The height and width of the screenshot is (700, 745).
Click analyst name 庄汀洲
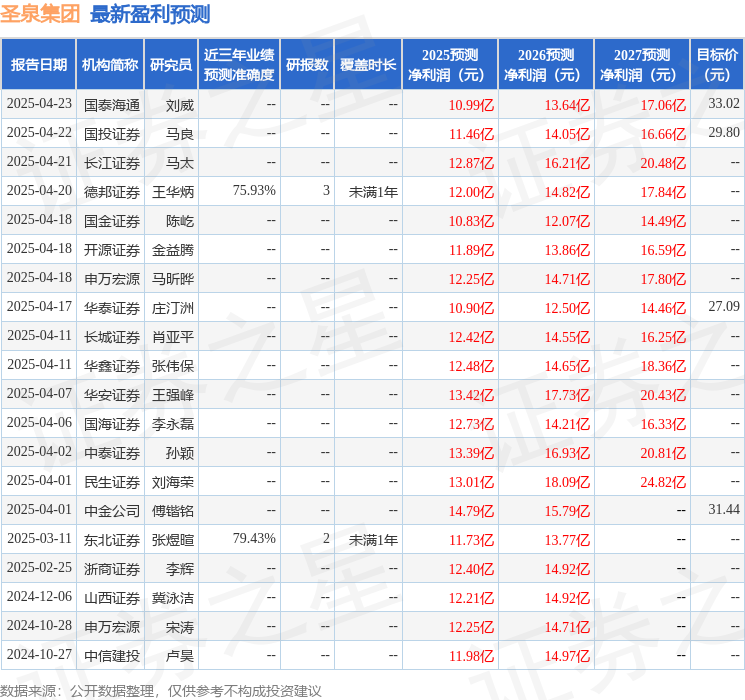[173, 308]
